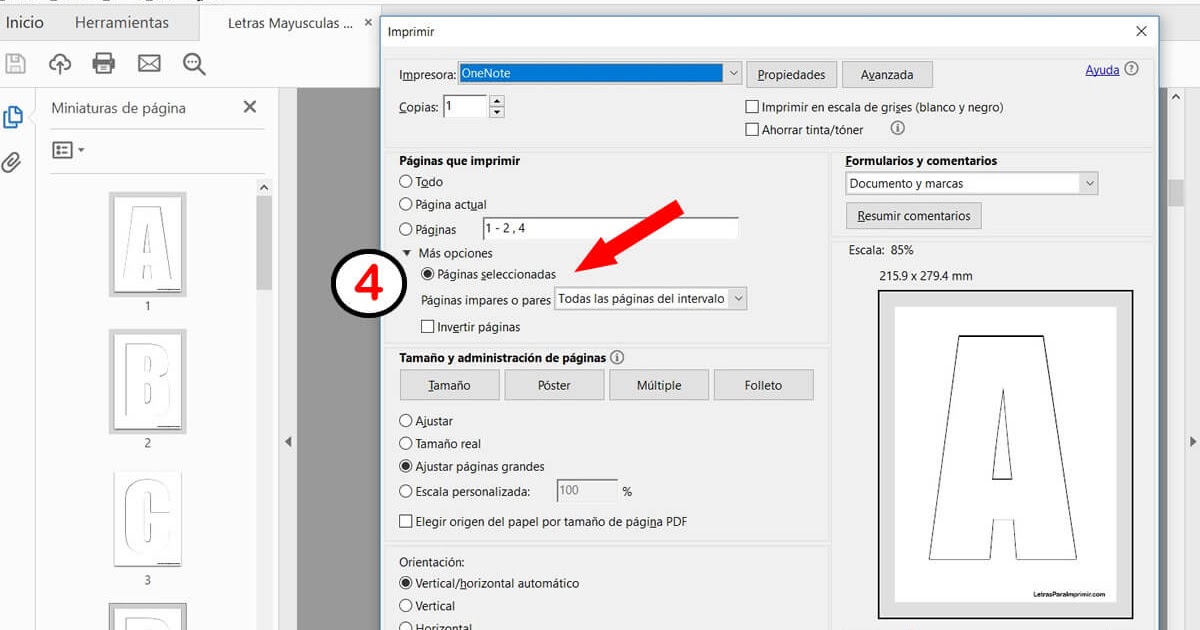Enable Imprimir en escala de grises checkbox
The height and width of the screenshot is (630, 1200).
coord(753,107)
